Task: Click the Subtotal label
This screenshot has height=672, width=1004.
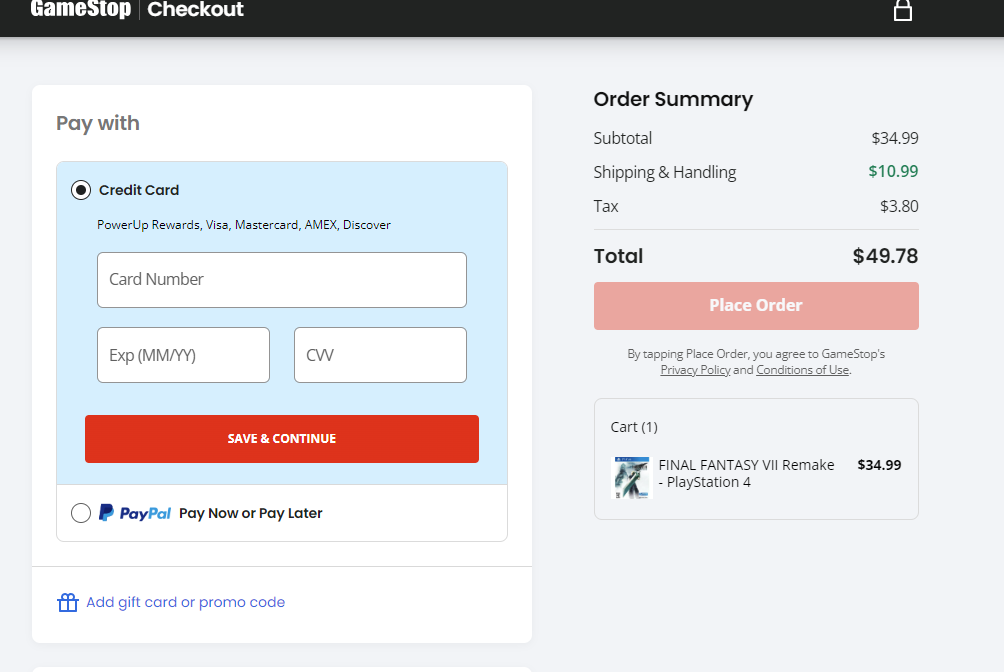Action: click(x=622, y=138)
